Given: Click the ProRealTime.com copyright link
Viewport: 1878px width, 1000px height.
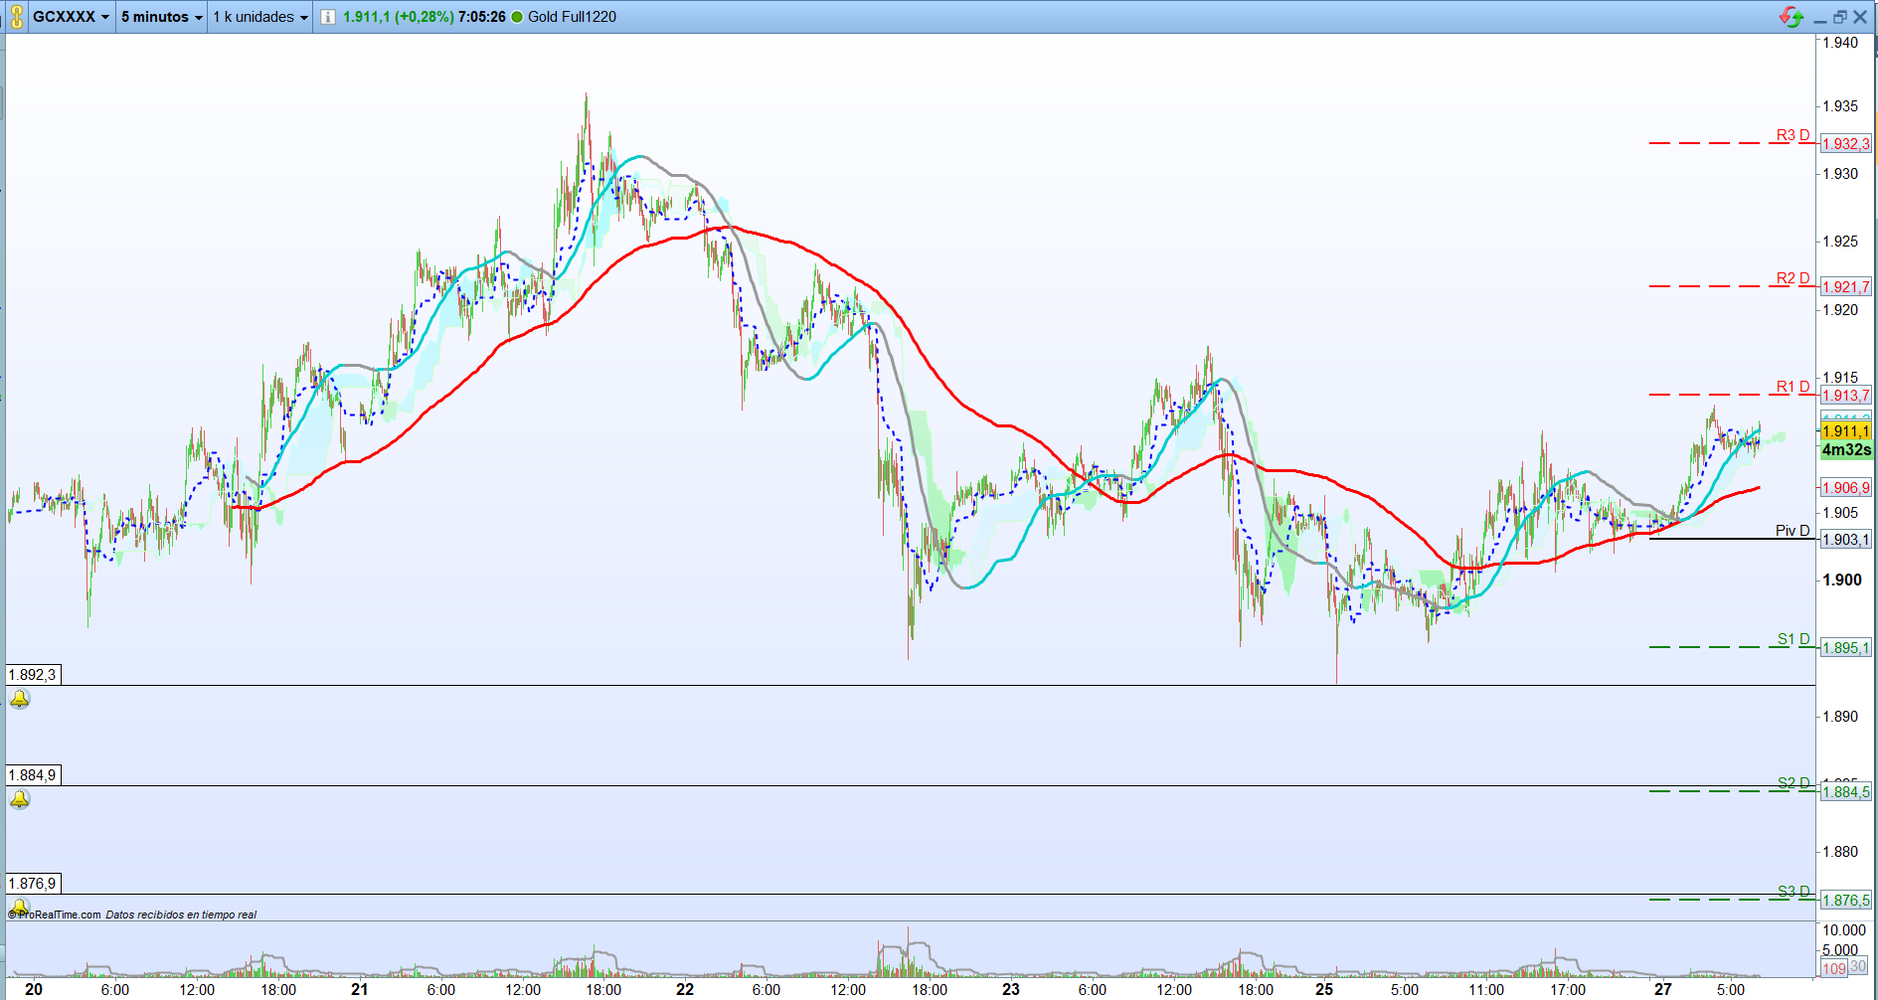Looking at the screenshot, I should click(55, 914).
